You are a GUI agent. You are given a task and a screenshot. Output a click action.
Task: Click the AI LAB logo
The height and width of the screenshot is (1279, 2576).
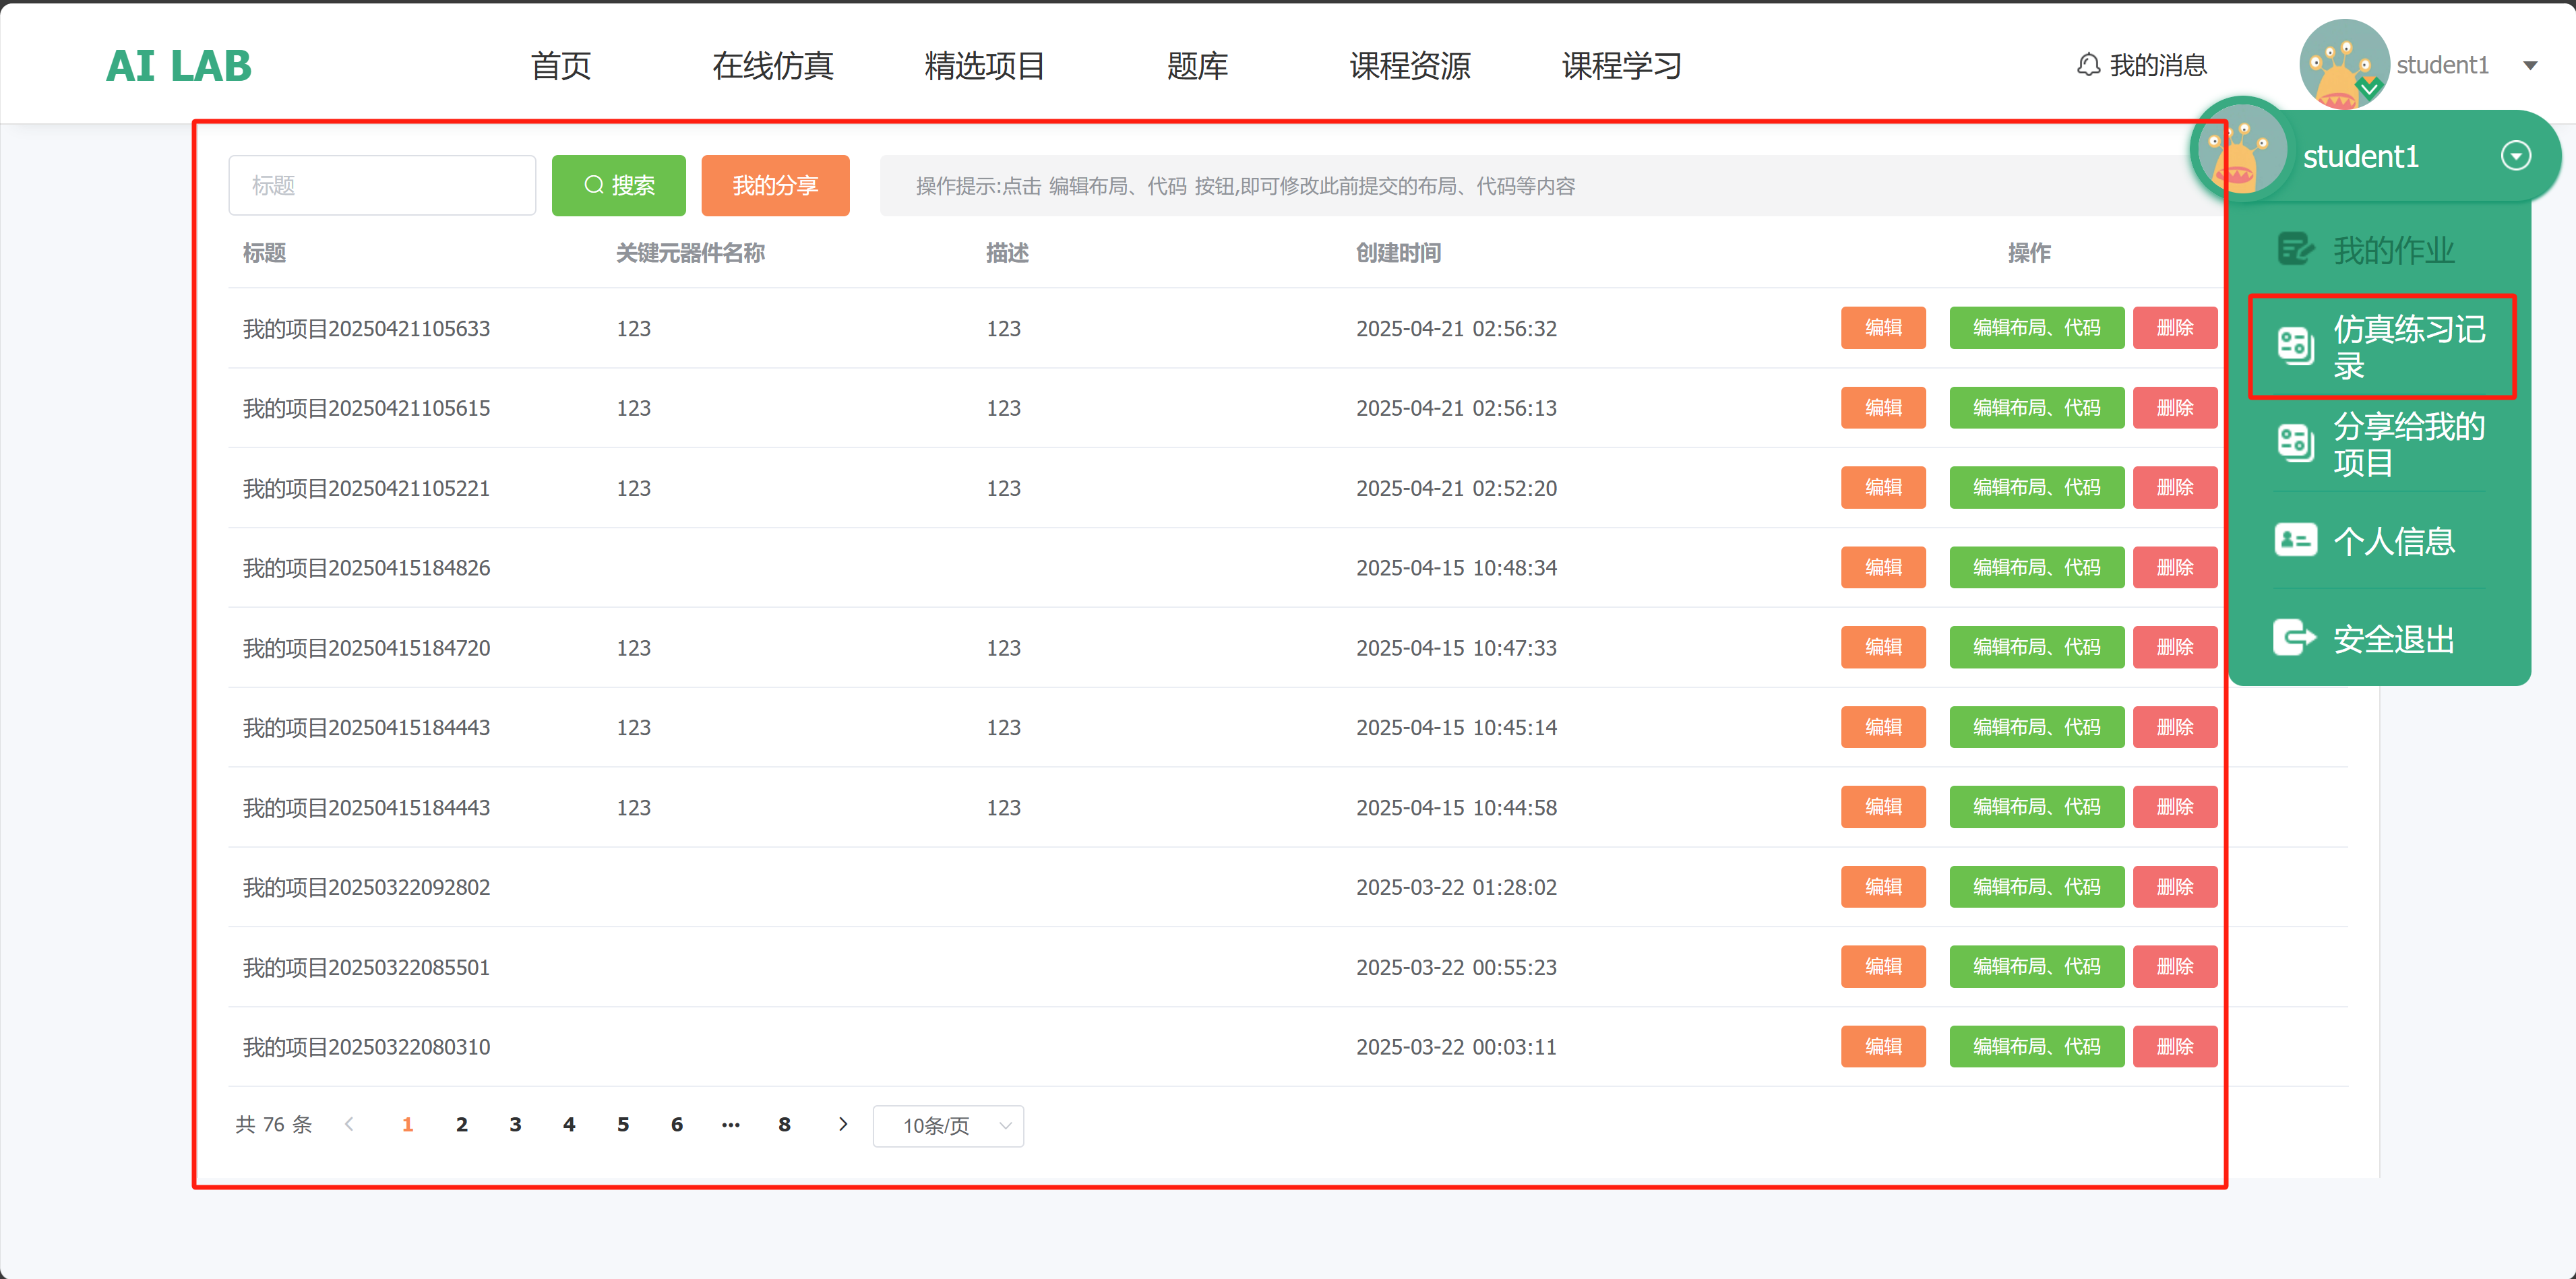(x=179, y=66)
